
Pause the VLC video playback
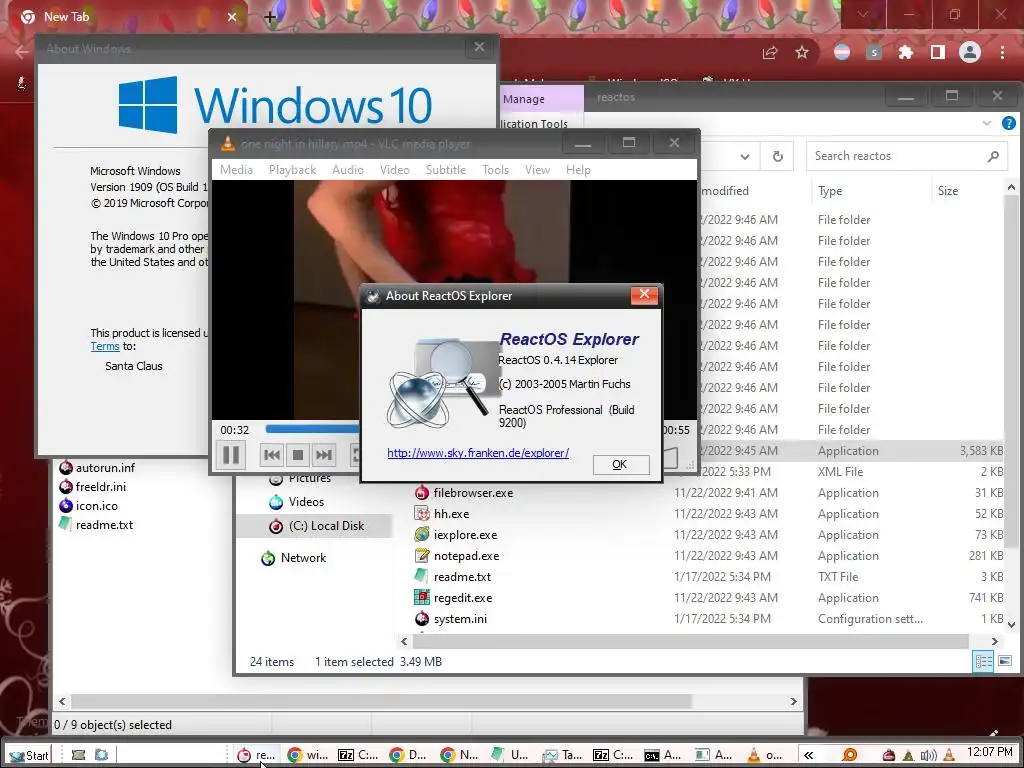point(231,455)
